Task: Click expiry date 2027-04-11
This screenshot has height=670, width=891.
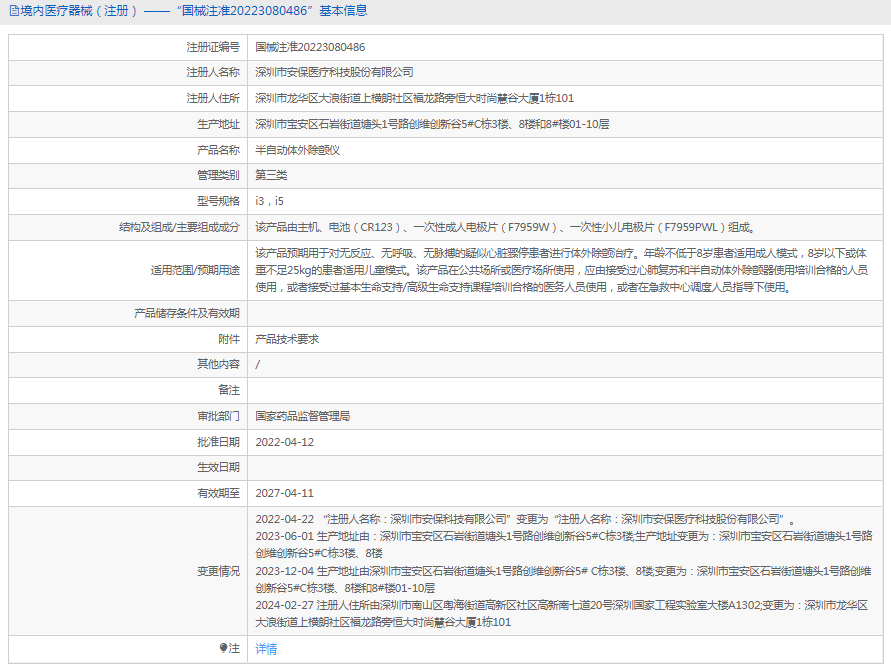Action: pos(284,493)
